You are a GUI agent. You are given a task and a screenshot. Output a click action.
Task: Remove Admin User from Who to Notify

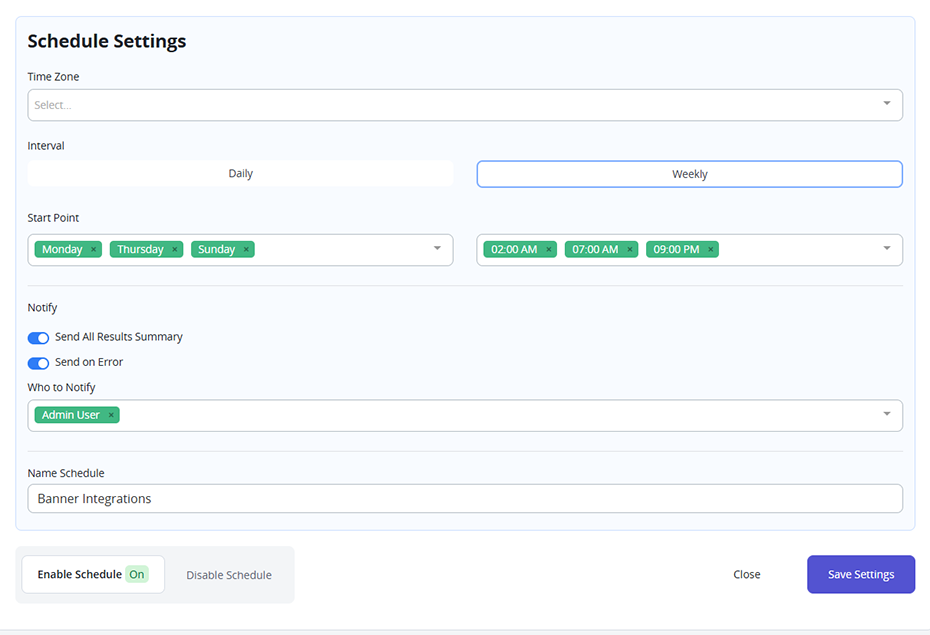point(110,414)
